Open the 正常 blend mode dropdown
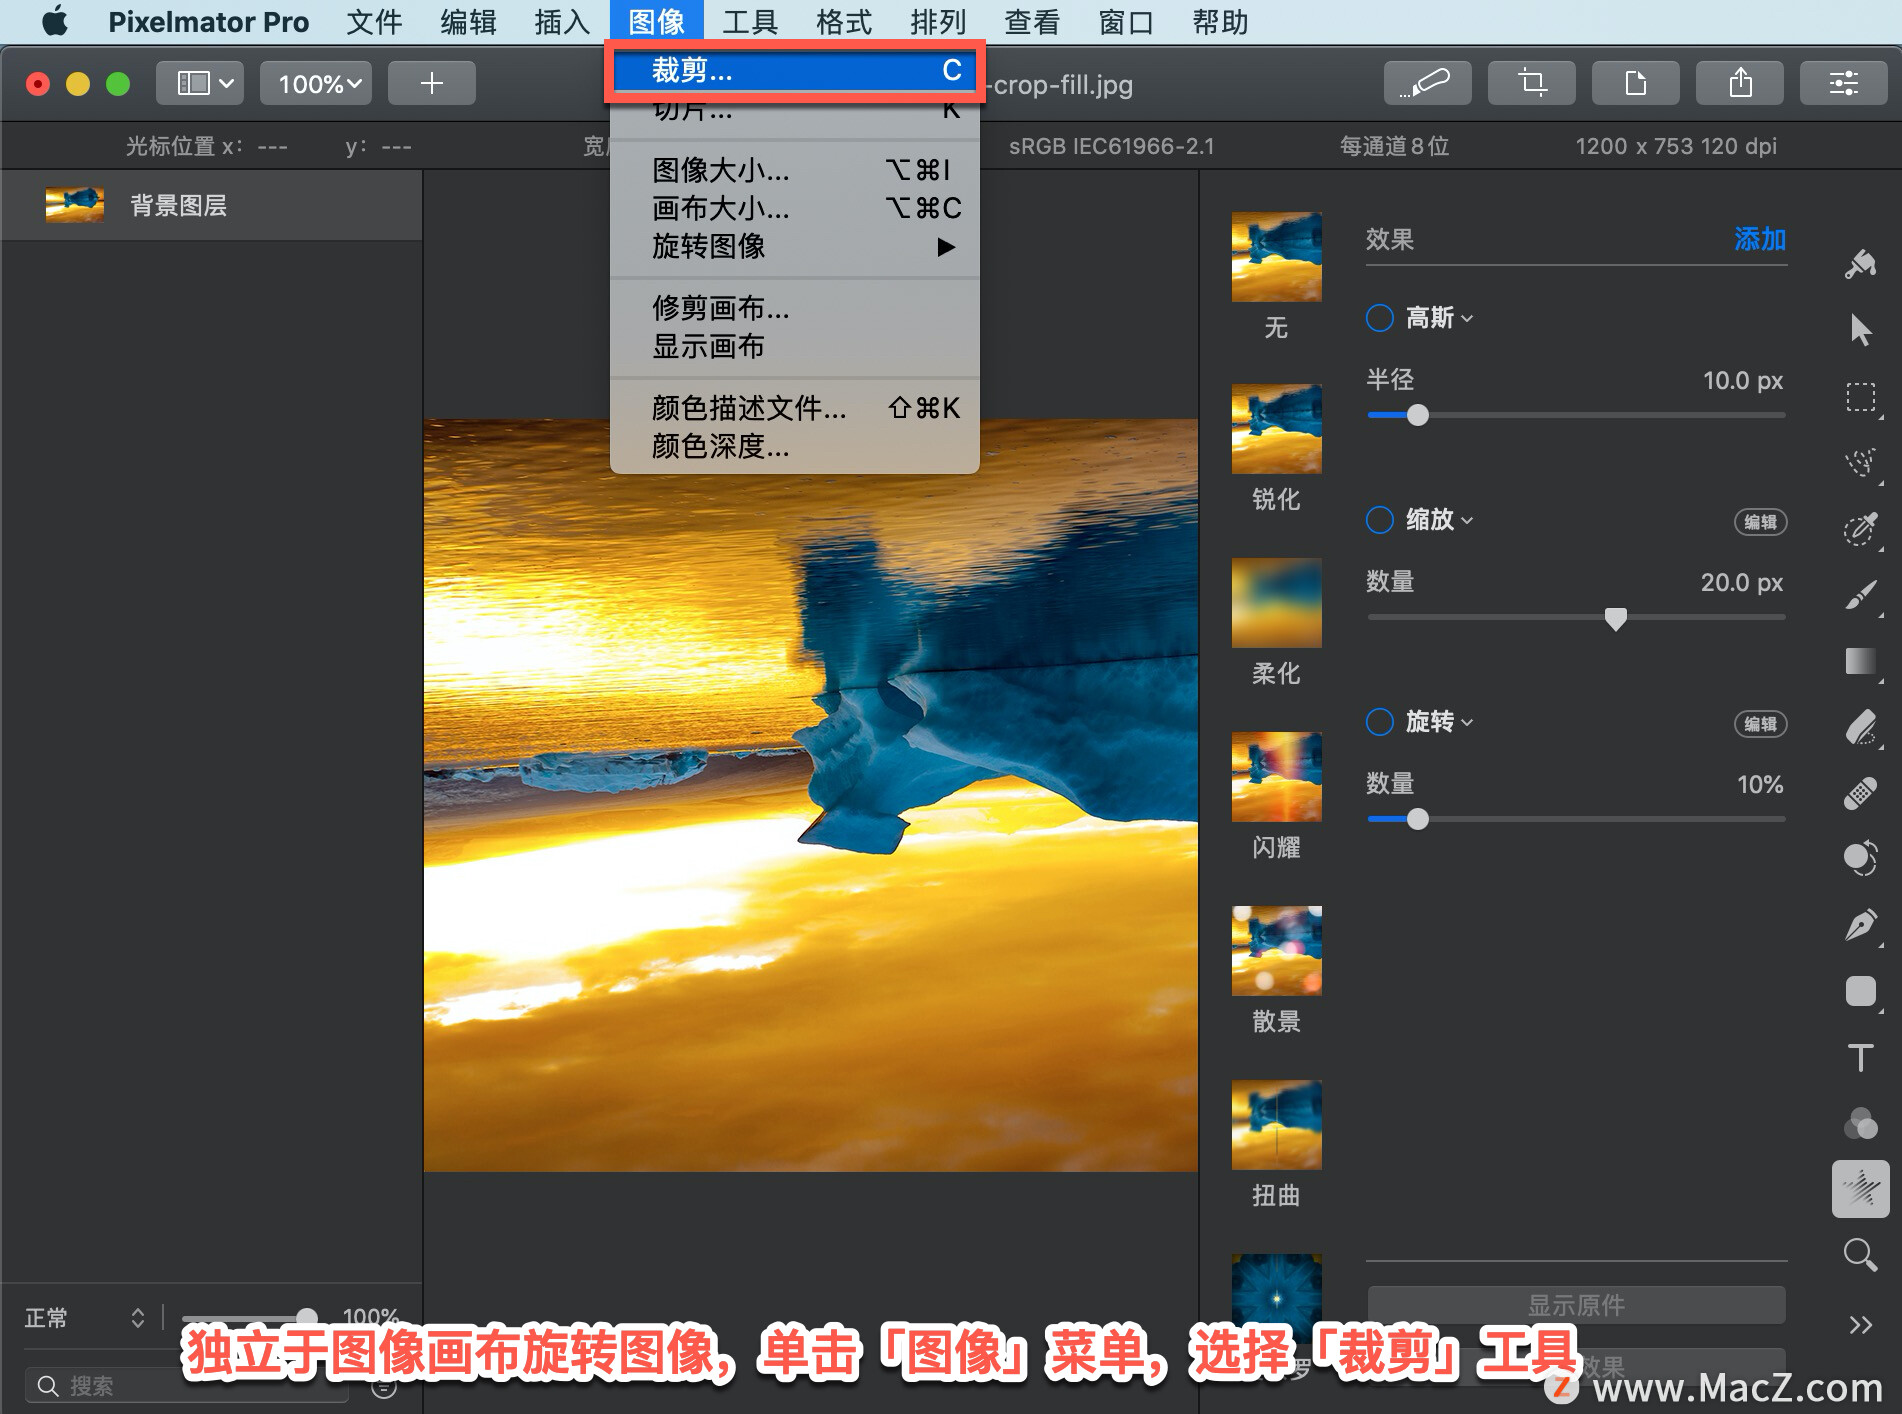The width and height of the screenshot is (1902, 1414). tap(85, 1317)
